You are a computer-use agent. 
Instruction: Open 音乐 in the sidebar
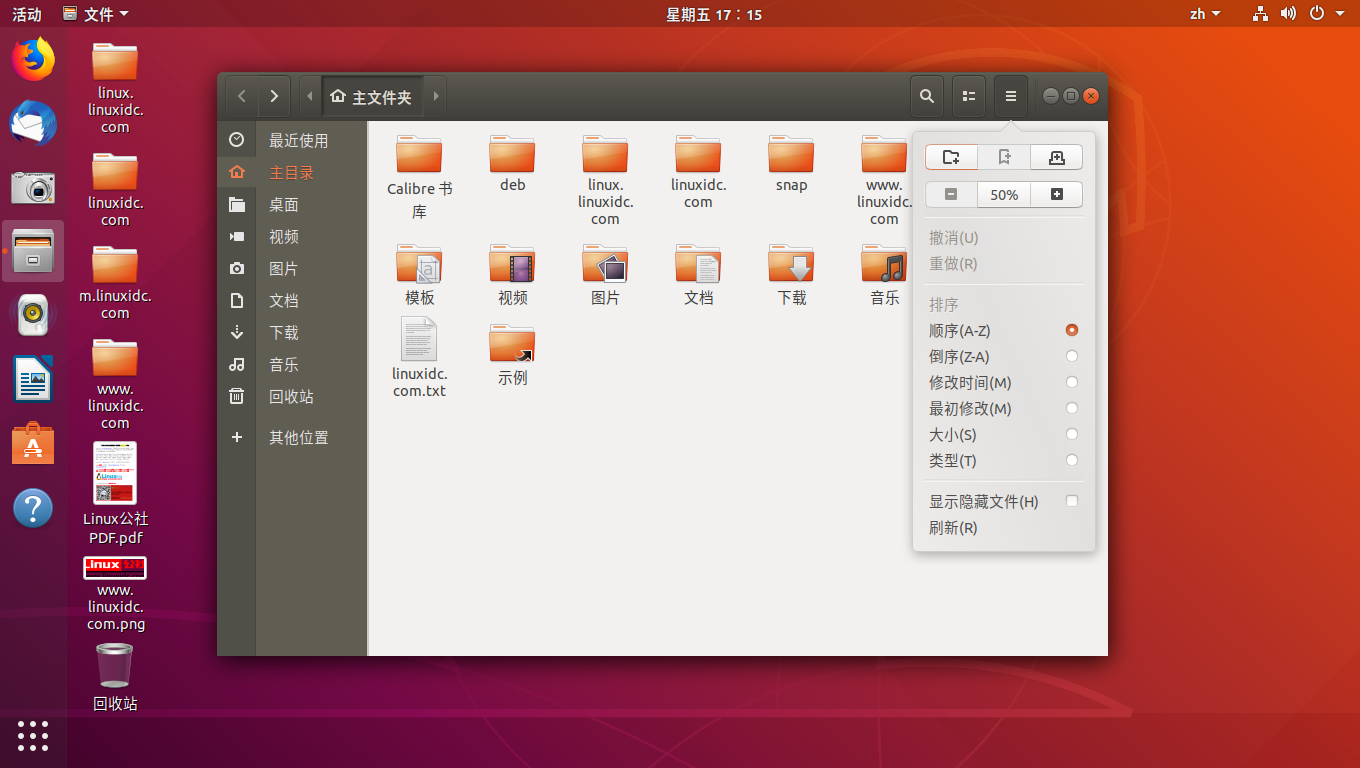[x=292, y=365]
